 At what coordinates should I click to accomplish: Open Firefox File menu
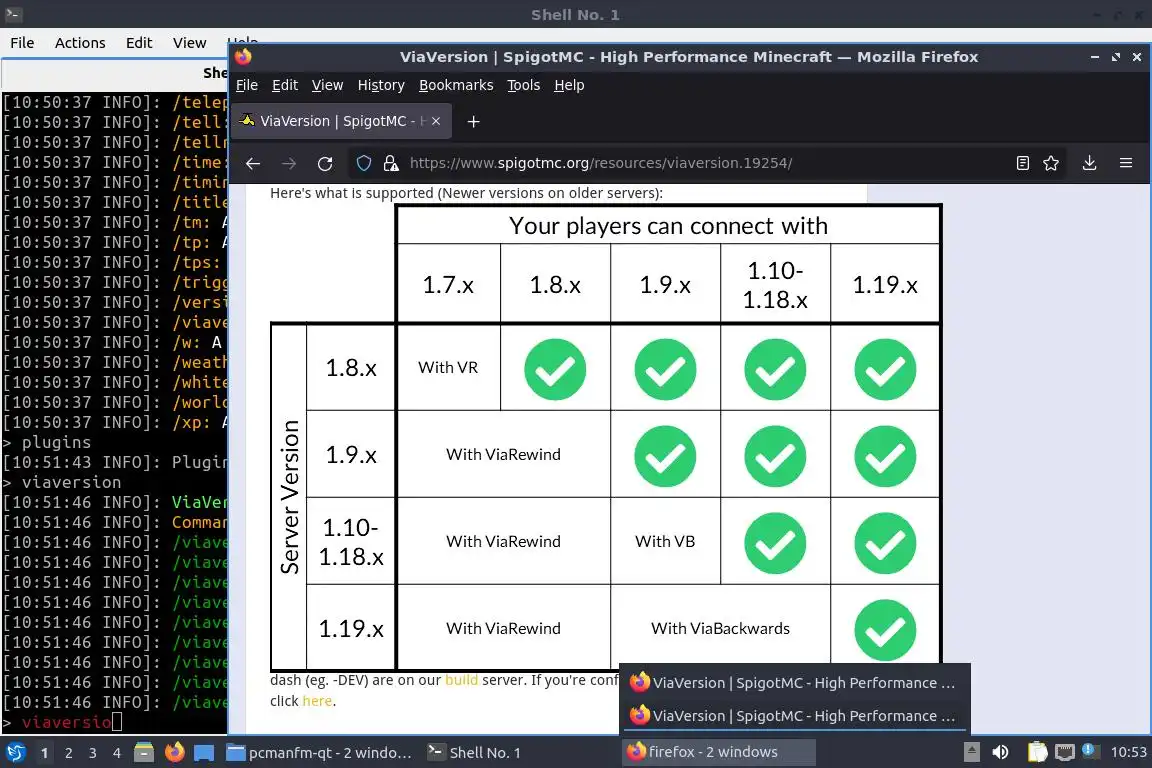coord(247,85)
